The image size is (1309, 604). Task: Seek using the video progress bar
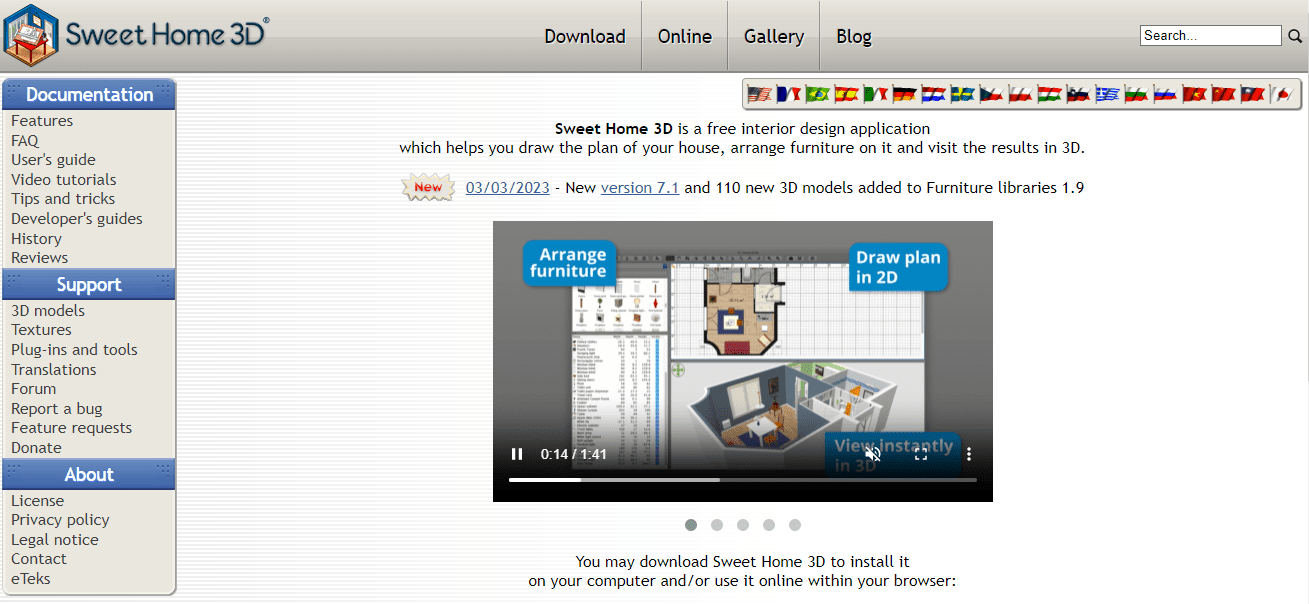[x=742, y=480]
